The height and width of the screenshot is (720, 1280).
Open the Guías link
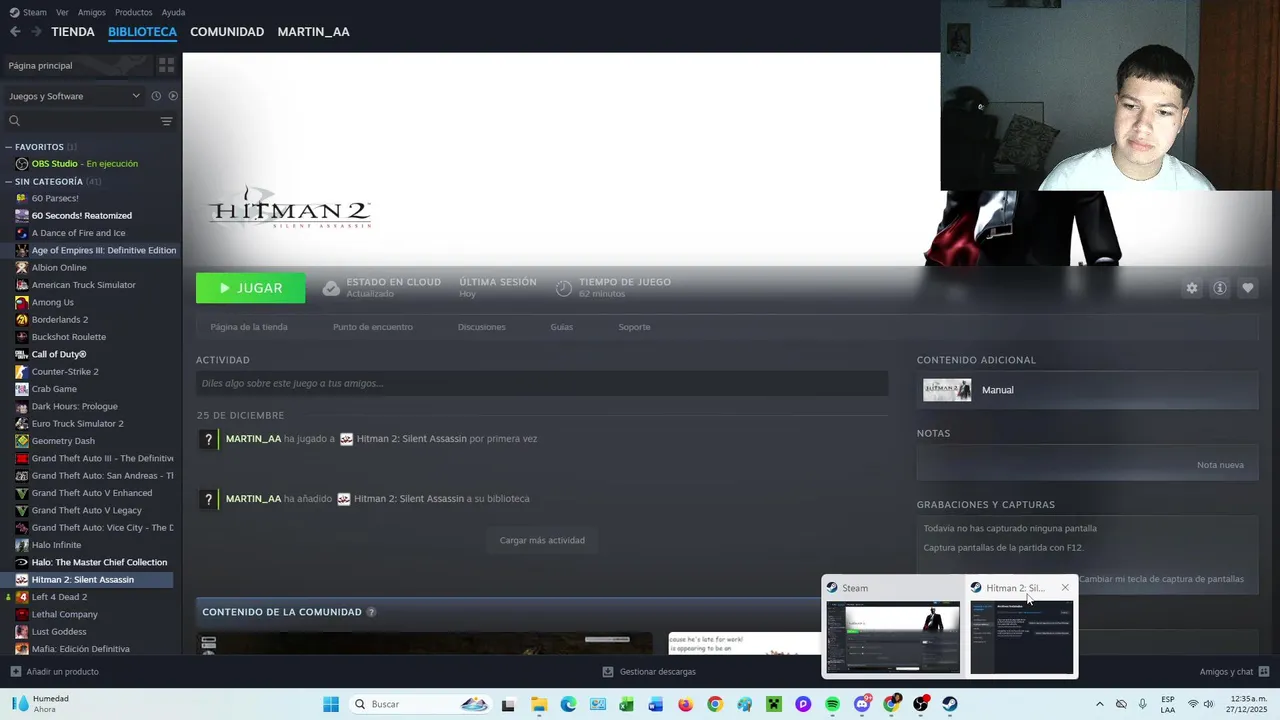click(x=562, y=327)
